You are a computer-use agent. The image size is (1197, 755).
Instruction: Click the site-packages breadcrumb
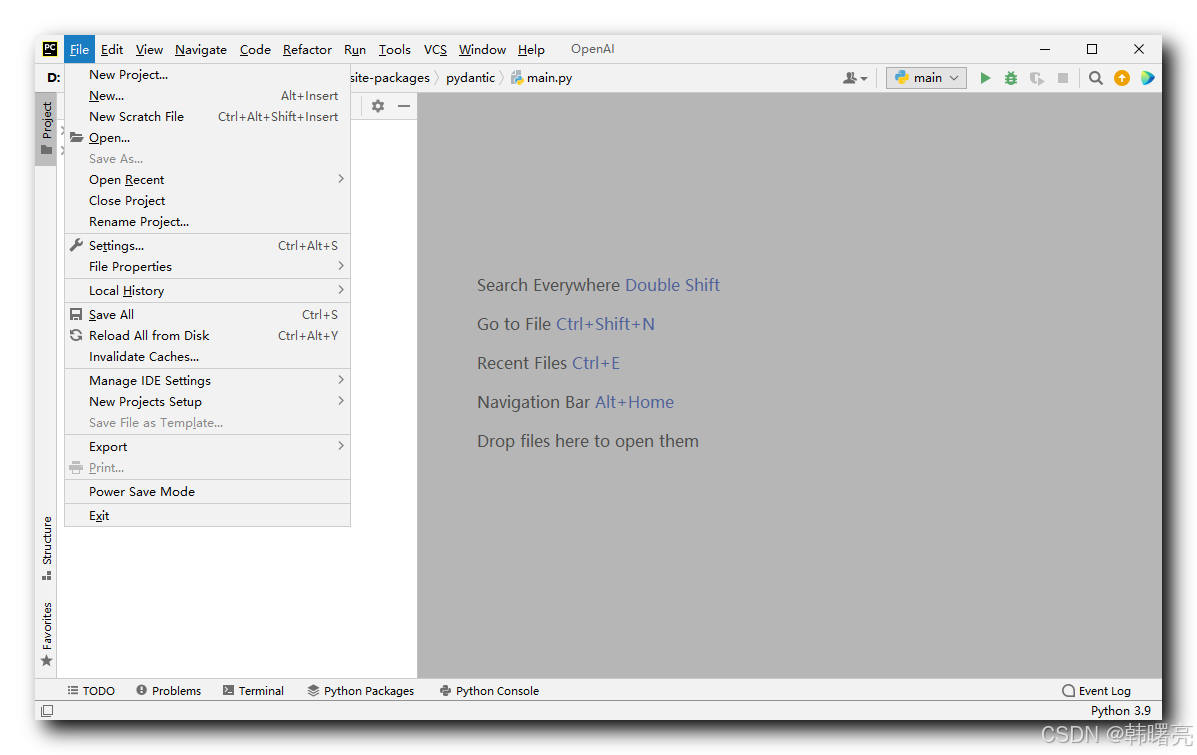pos(390,78)
